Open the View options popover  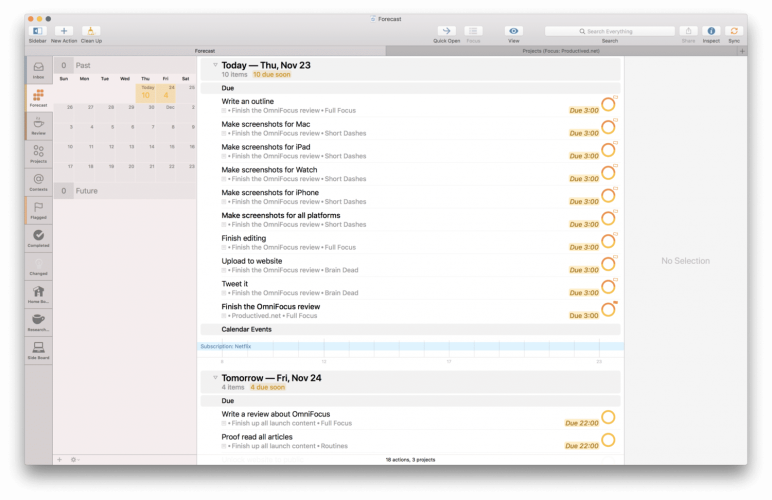pos(513,32)
